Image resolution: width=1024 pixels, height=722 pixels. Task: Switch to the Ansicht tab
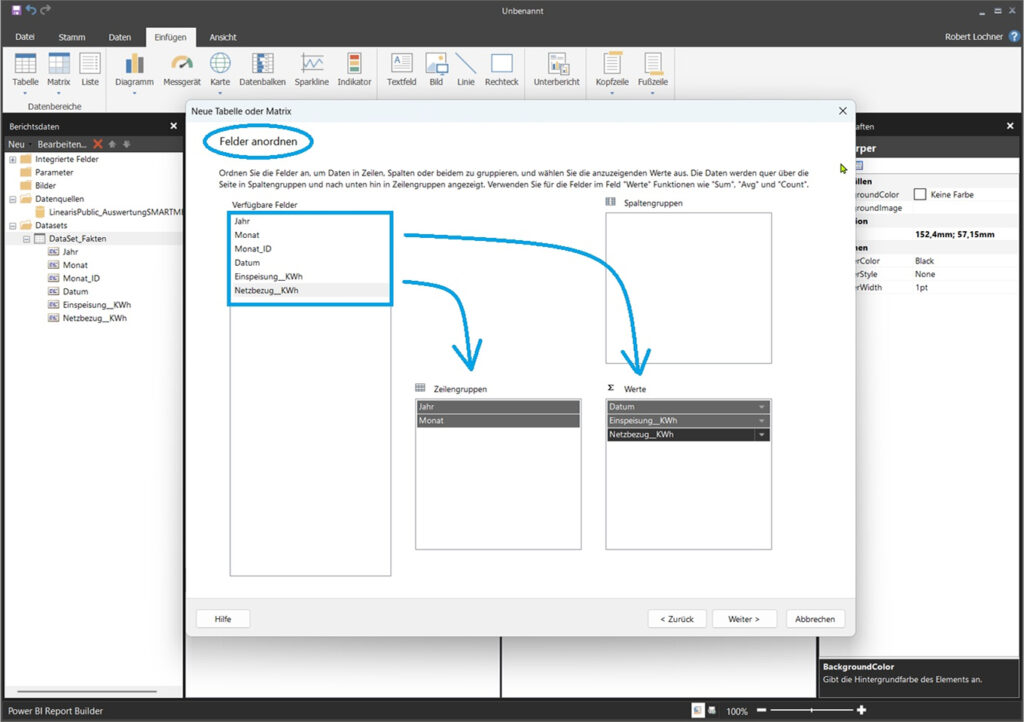point(223,37)
